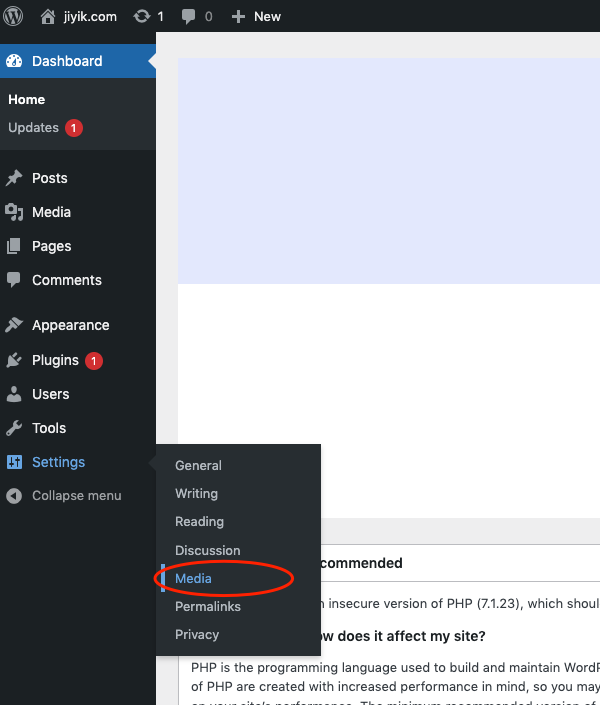Click the Media library icon in sidebar
The image size is (600, 705).
tap(14, 212)
